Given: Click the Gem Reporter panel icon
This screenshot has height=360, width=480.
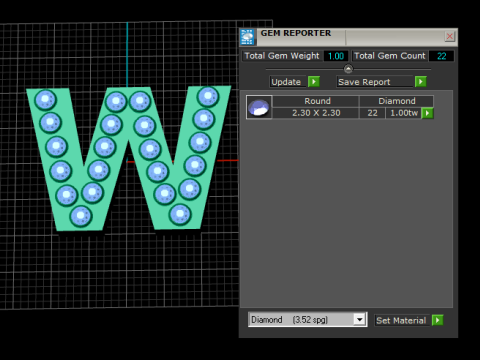Looking at the screenshot, I should [x=247, y=37].
